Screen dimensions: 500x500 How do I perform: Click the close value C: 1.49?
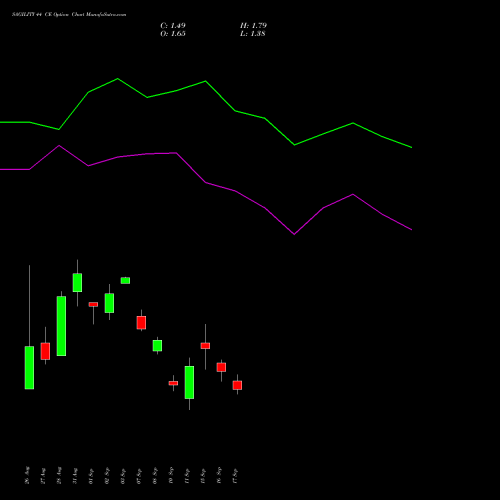[173, 26]
